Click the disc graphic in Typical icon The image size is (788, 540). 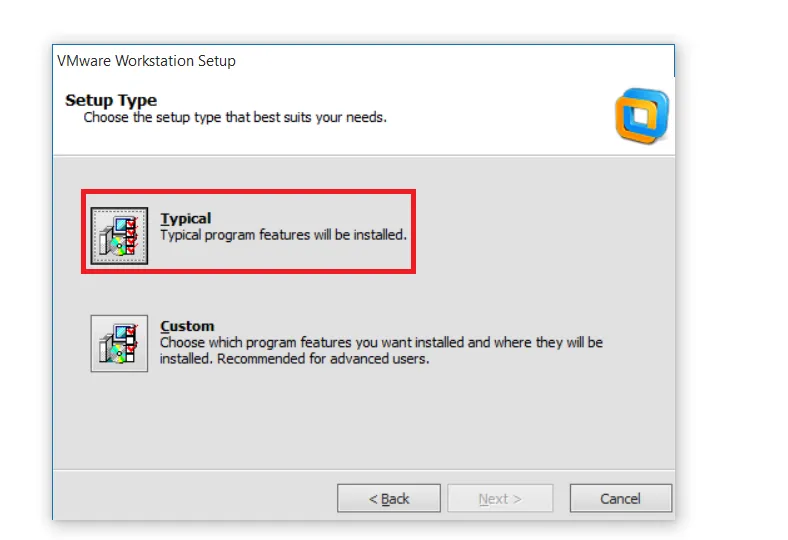click(118, 245)
